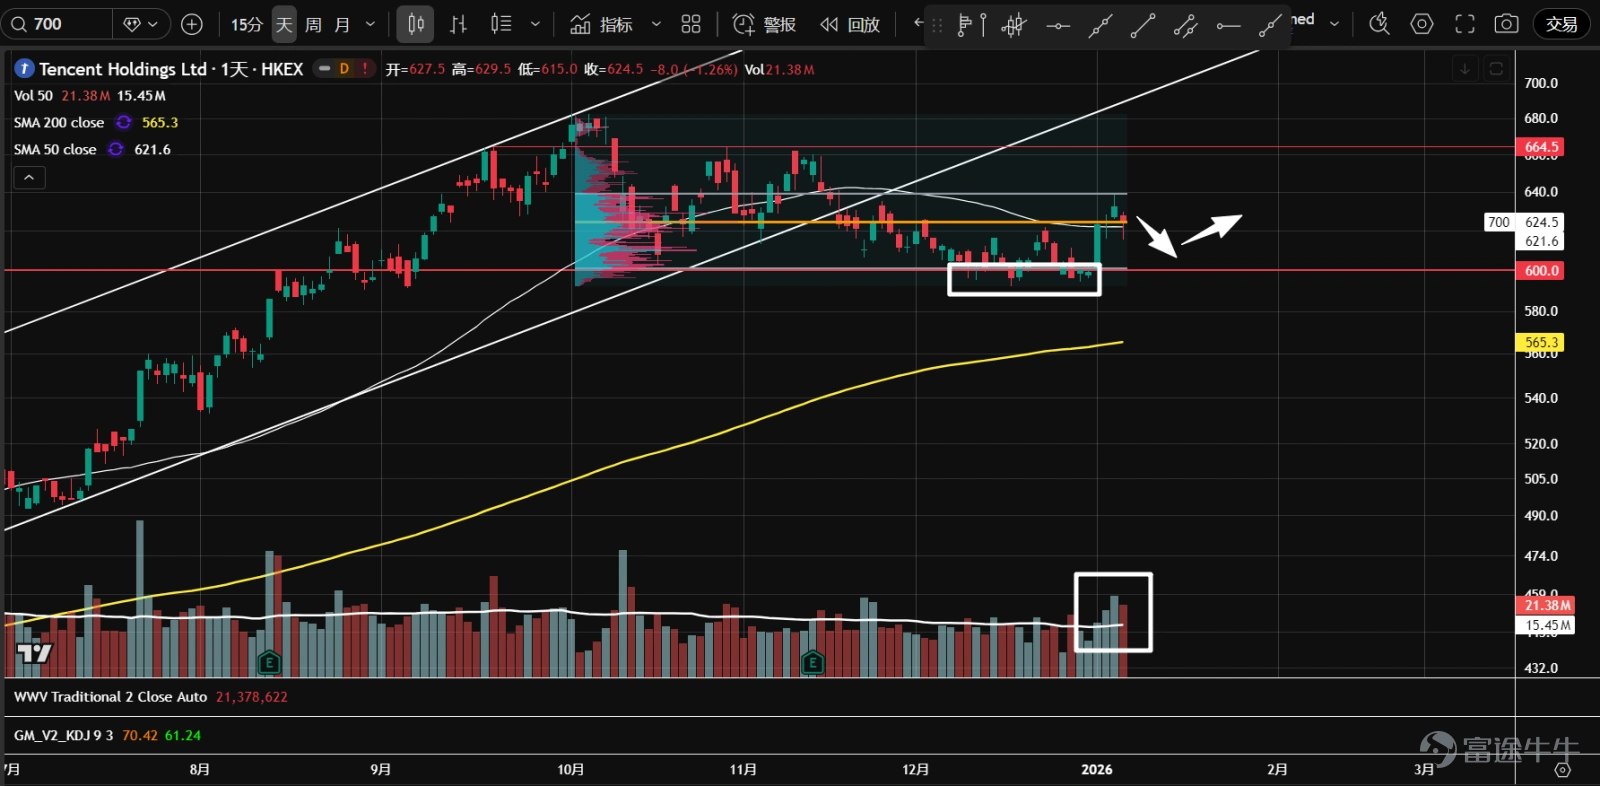Toggle the red exclamation warning badge
This screenshot has width=1600, height=786.
pyautogui.click(x=365, y=68)
